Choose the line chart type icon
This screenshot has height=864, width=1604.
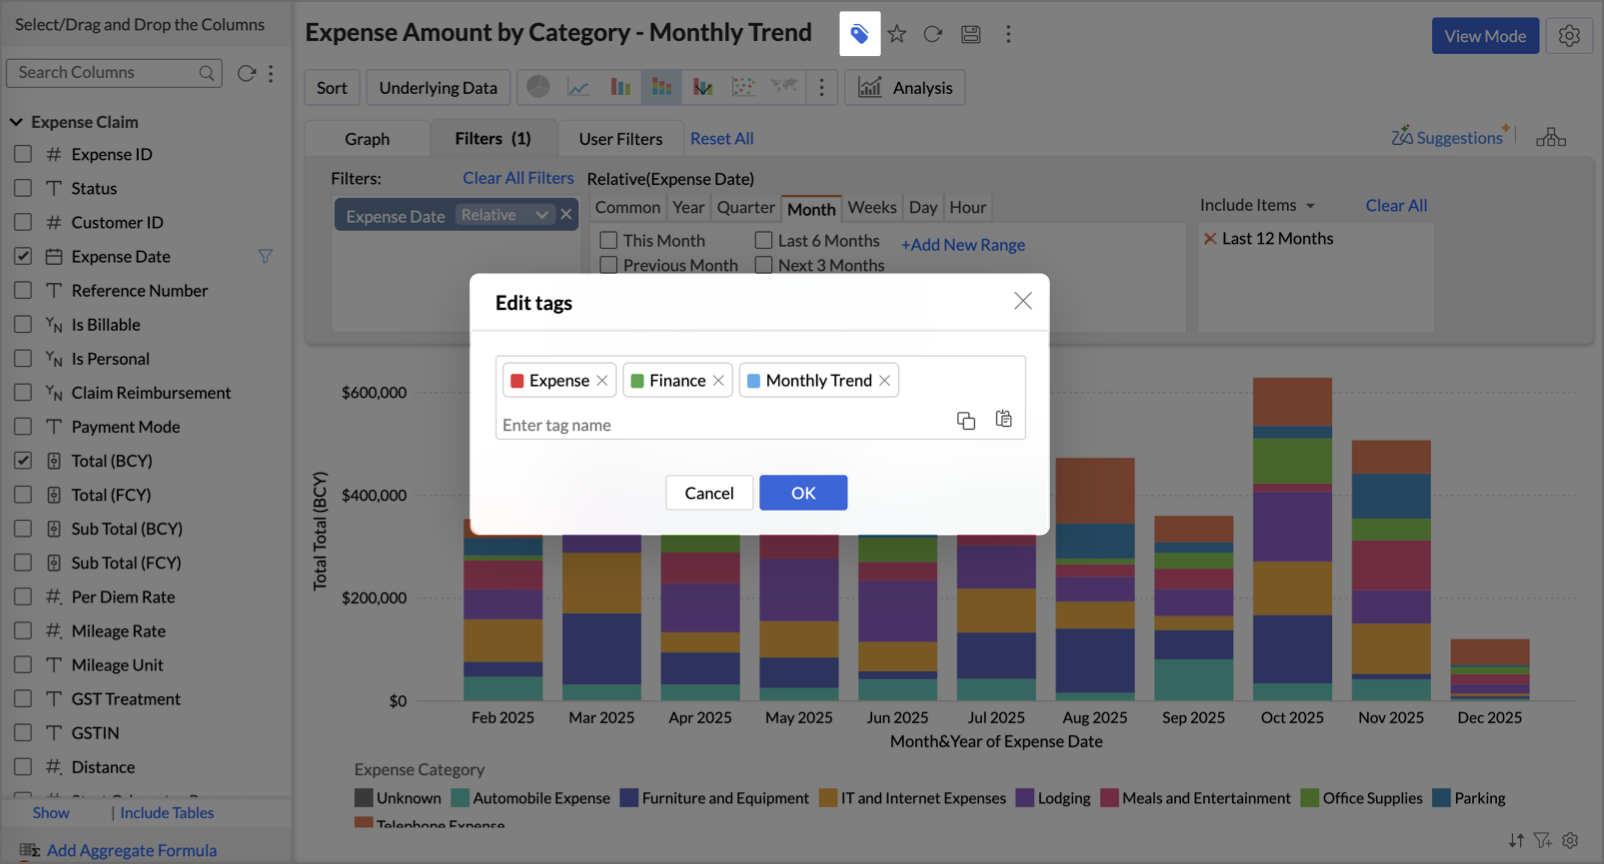tap(578, 87)
